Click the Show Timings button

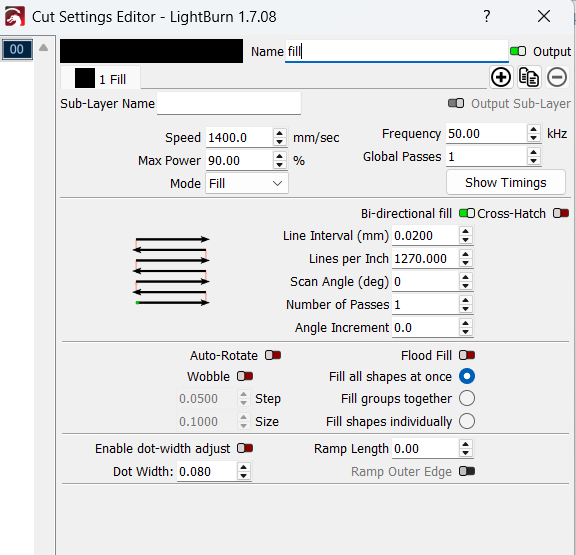click(505, 183)
